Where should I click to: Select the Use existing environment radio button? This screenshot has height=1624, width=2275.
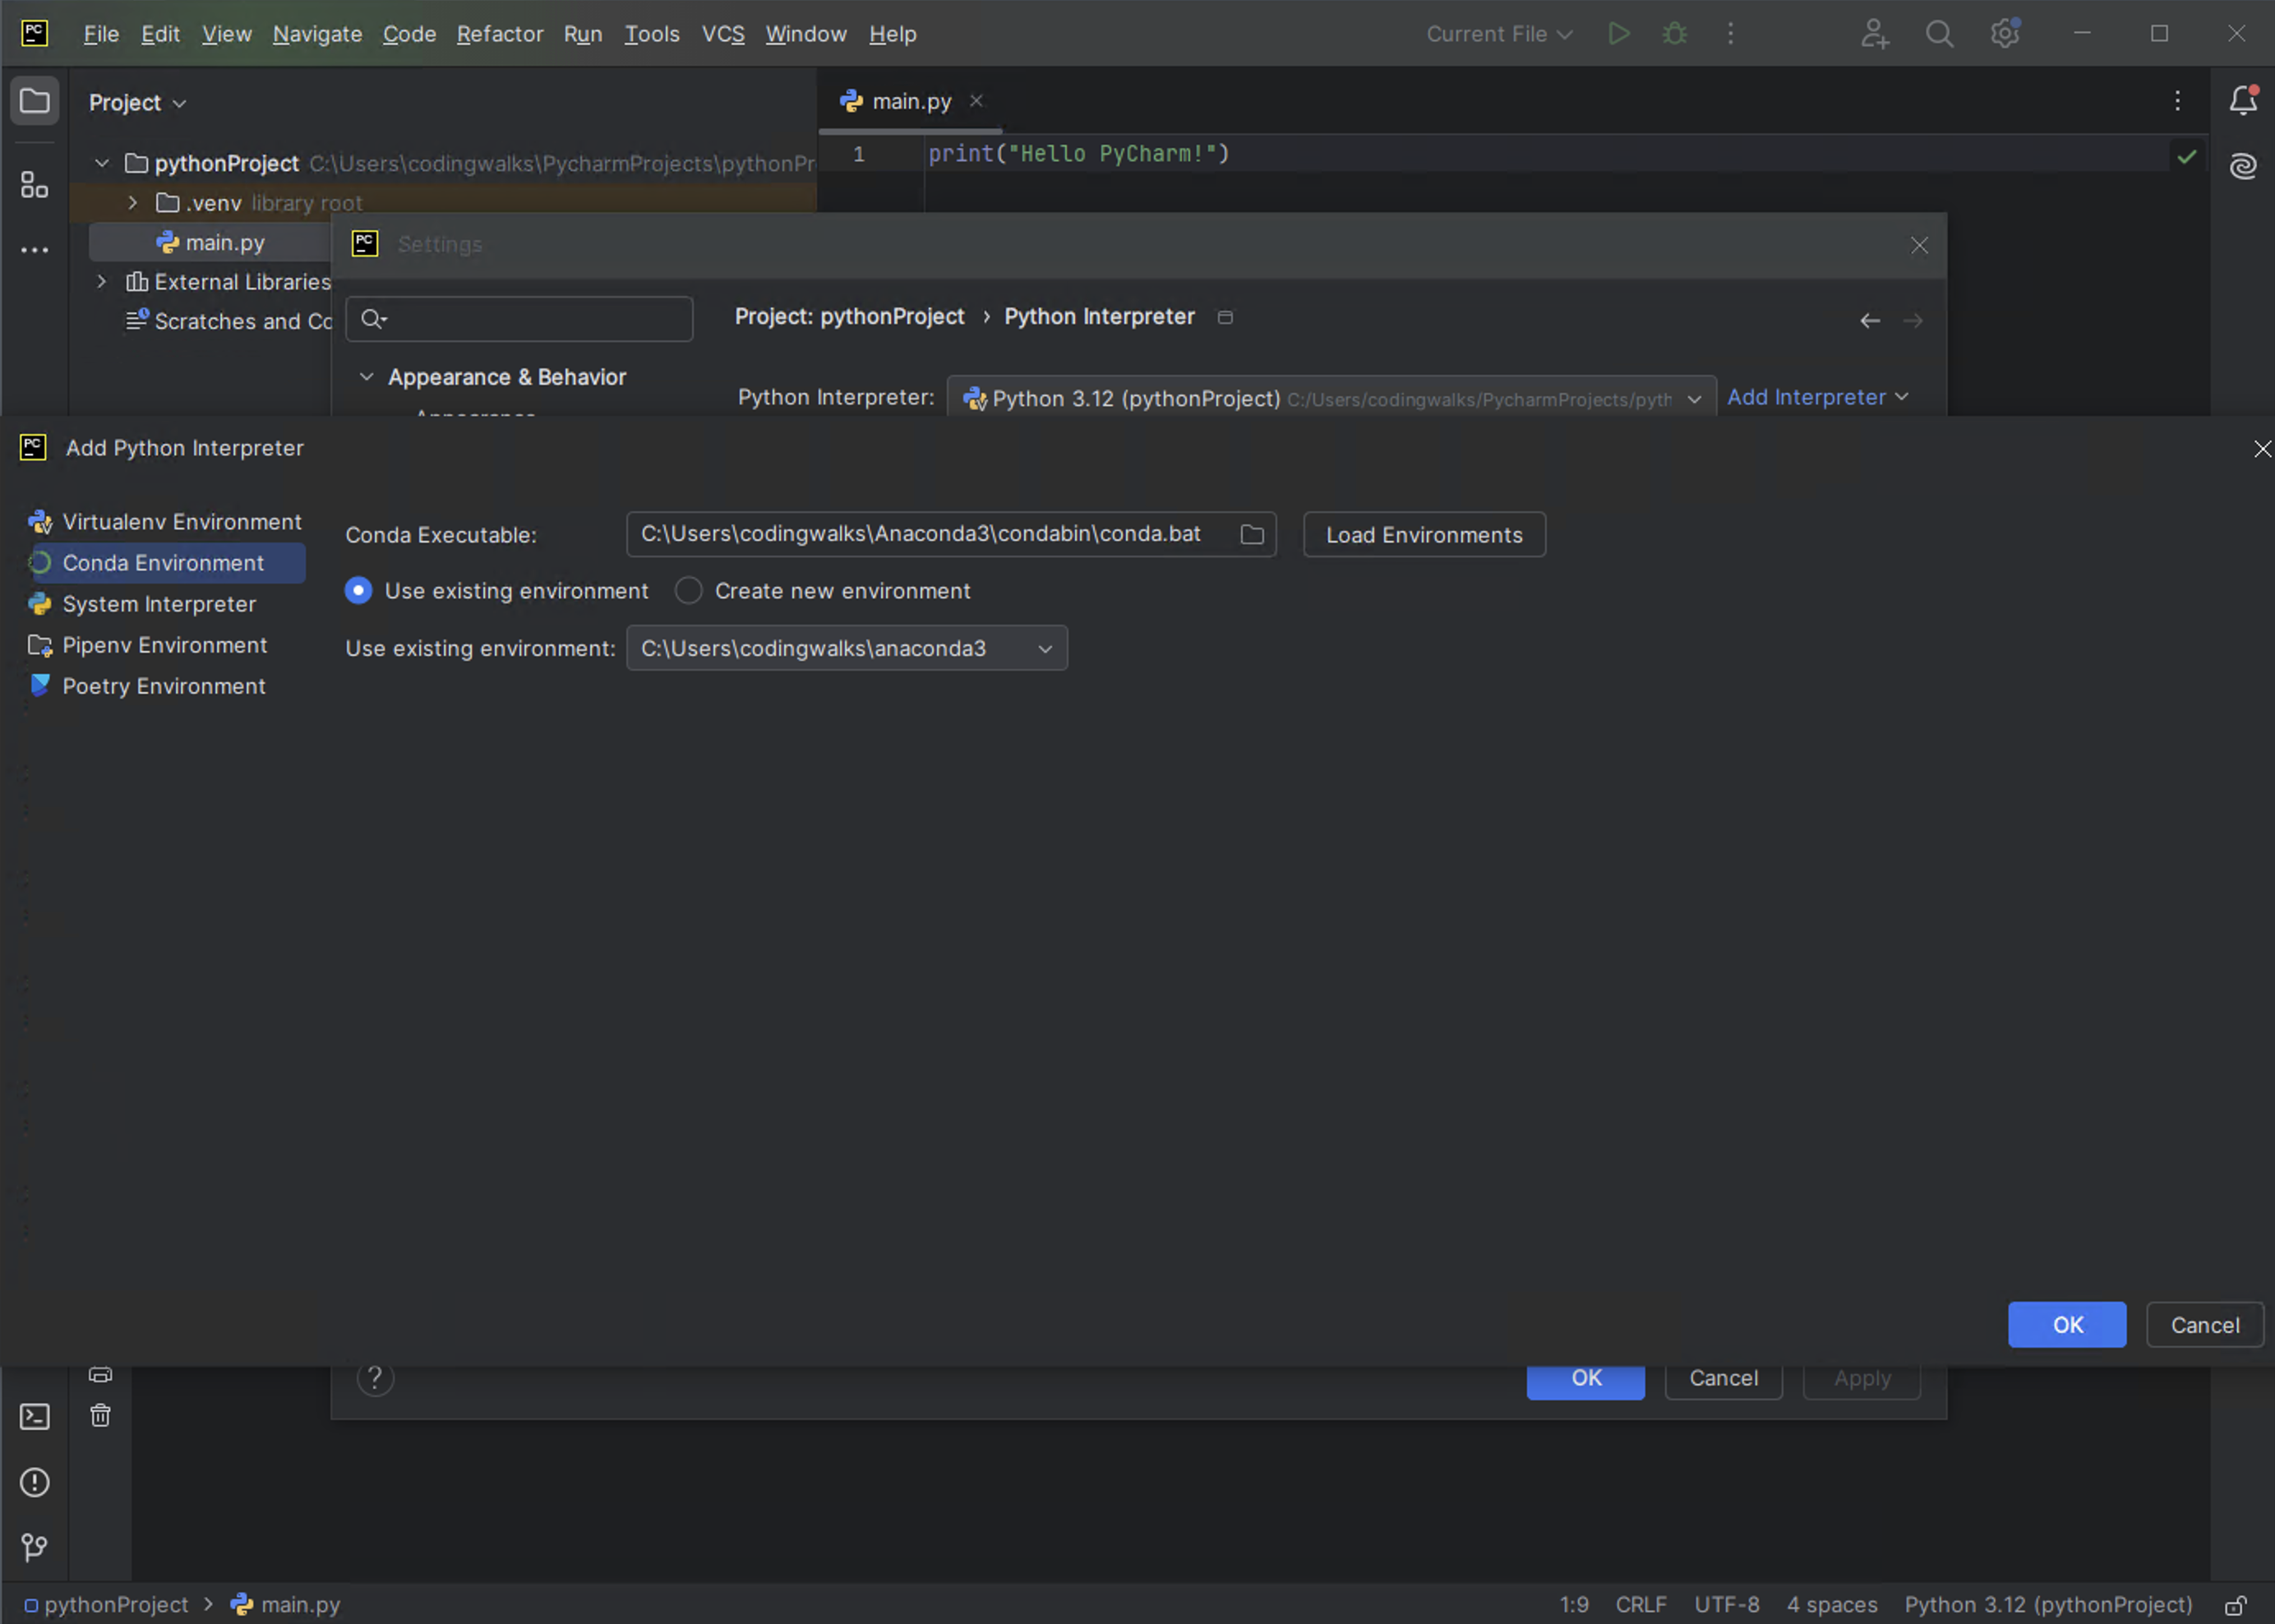point(358,591)
